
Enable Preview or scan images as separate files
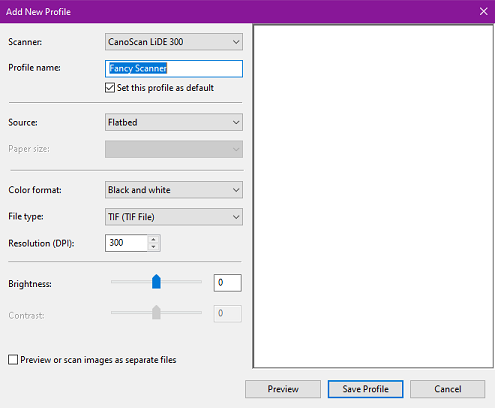tap(13, 360)
